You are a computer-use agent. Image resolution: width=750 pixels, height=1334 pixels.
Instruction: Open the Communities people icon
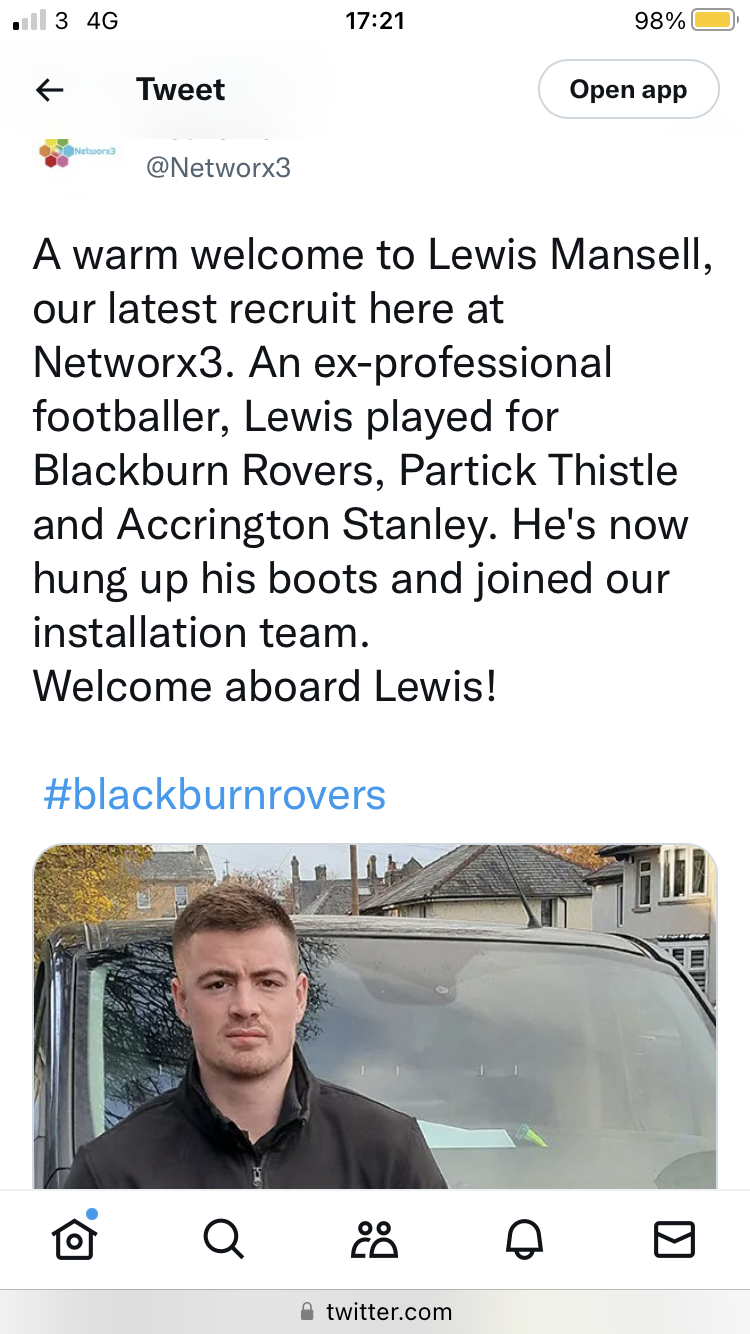tap(374, 1240)
